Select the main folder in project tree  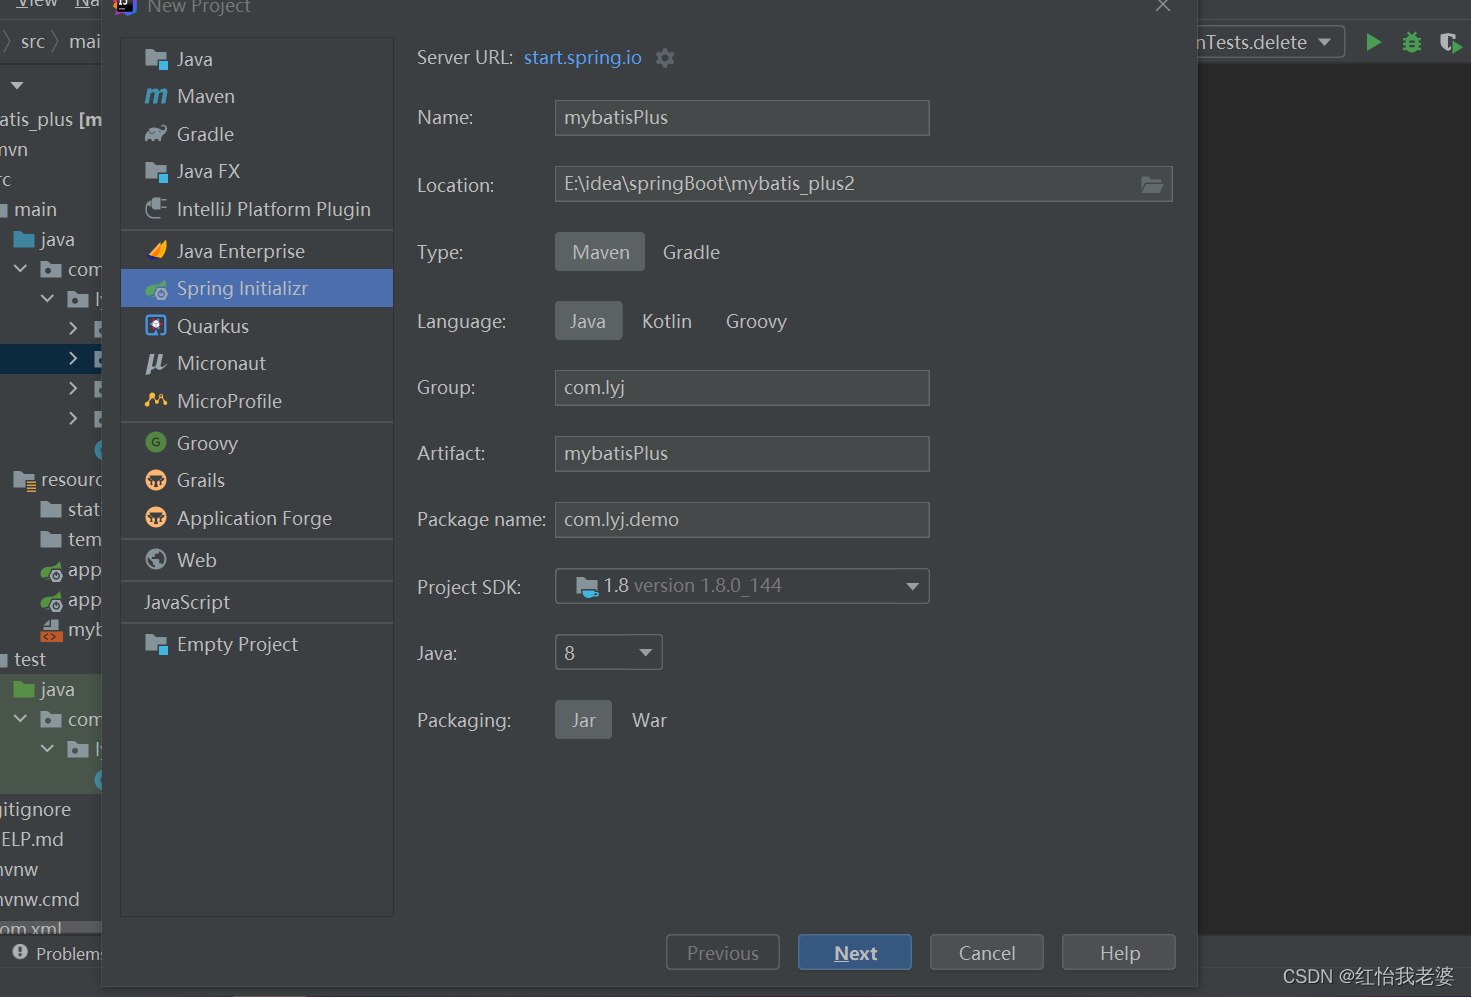coord(35,209)
